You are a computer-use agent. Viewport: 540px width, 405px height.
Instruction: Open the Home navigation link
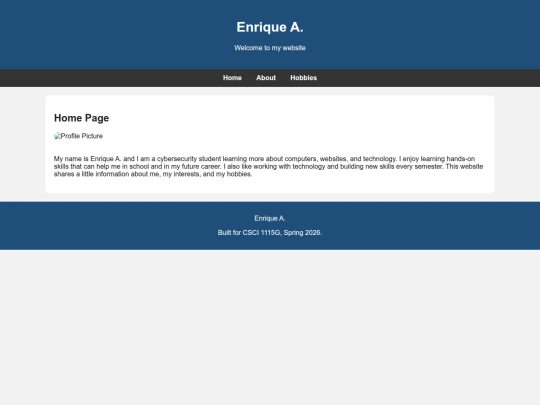(x=232, y=78)
